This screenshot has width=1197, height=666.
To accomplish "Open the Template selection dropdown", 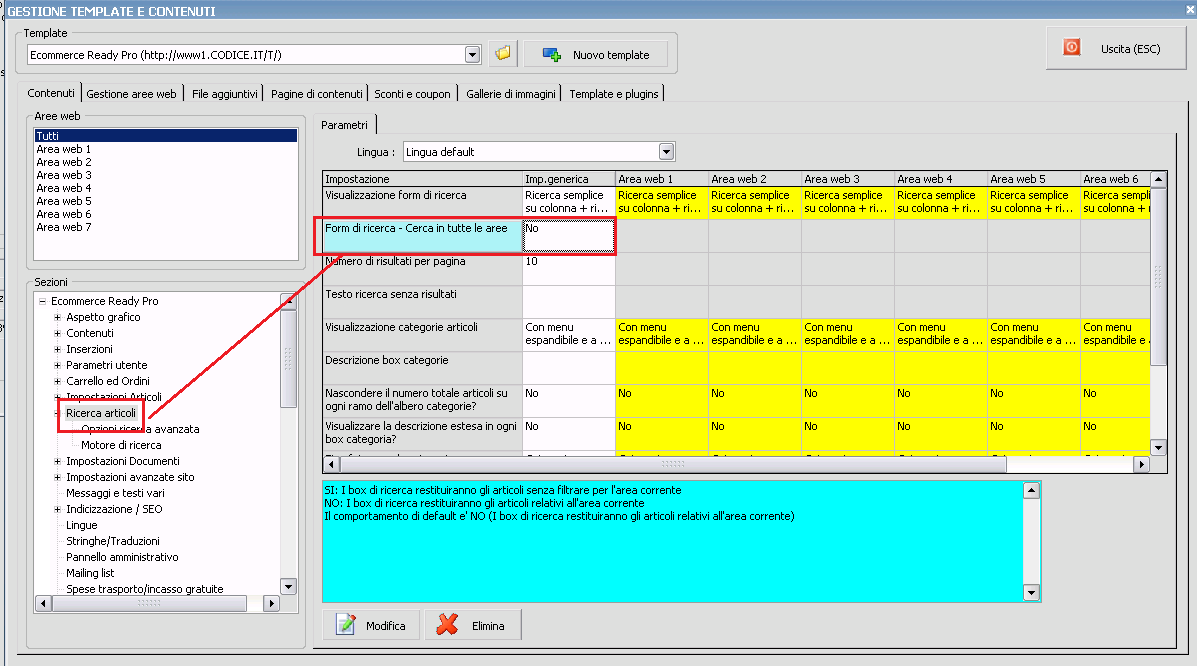I will [473, 54].
